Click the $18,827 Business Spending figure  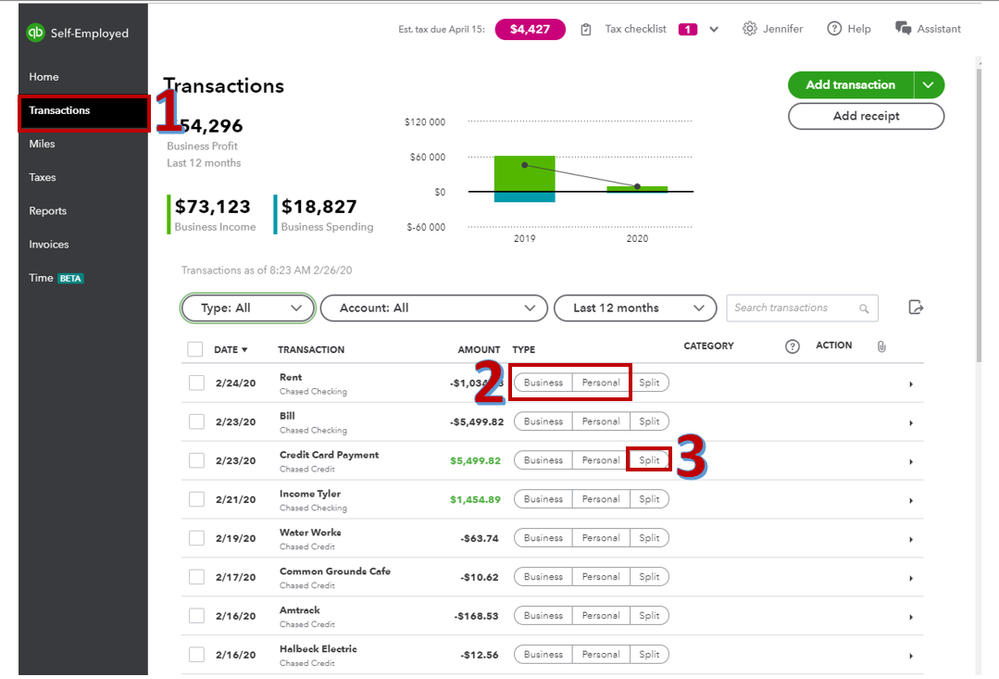pyautogui.click(x=319, y=207)
